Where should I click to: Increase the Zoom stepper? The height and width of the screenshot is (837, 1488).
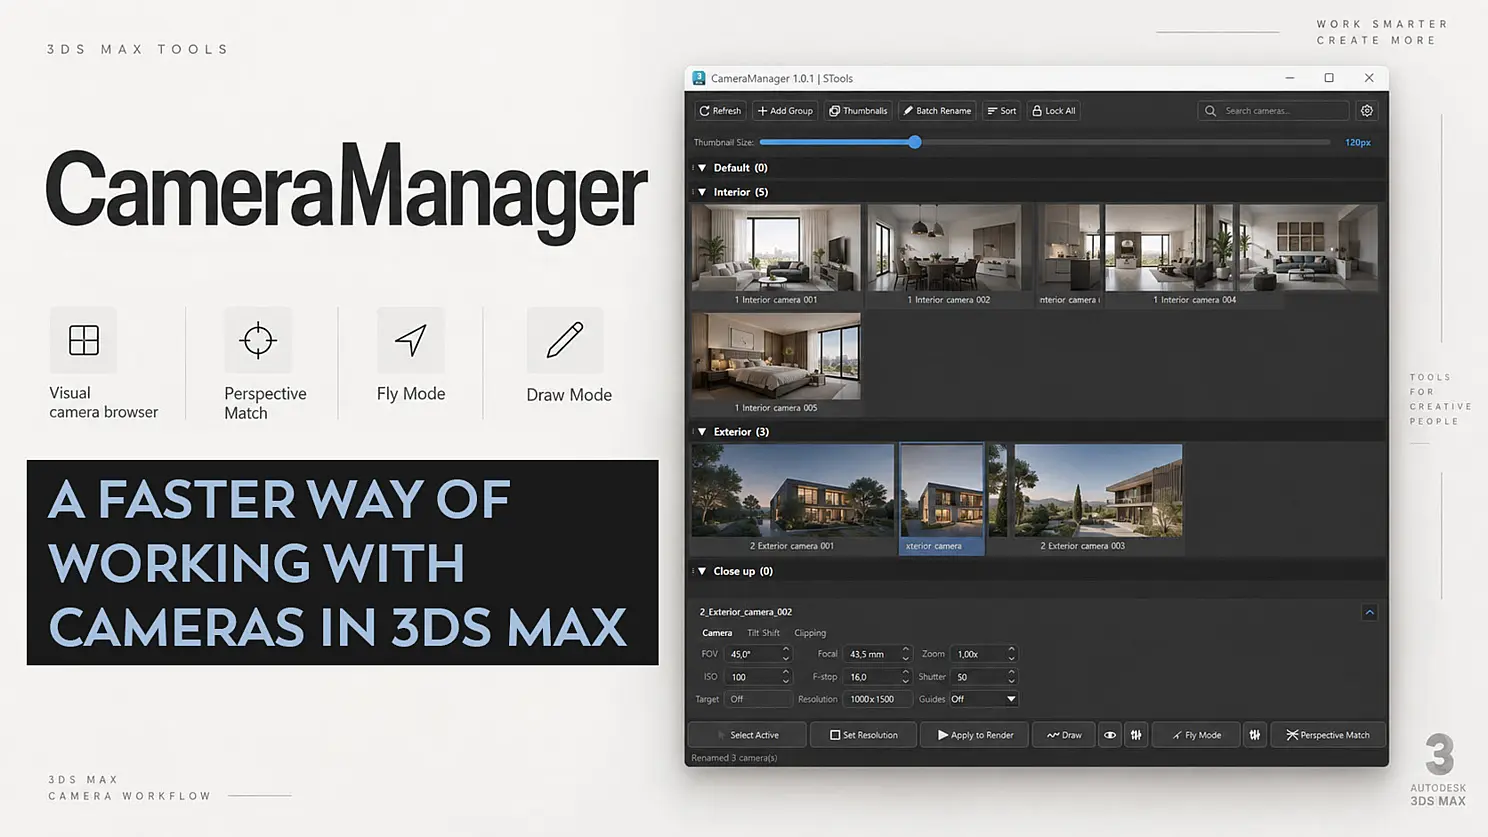[1011, 650]
